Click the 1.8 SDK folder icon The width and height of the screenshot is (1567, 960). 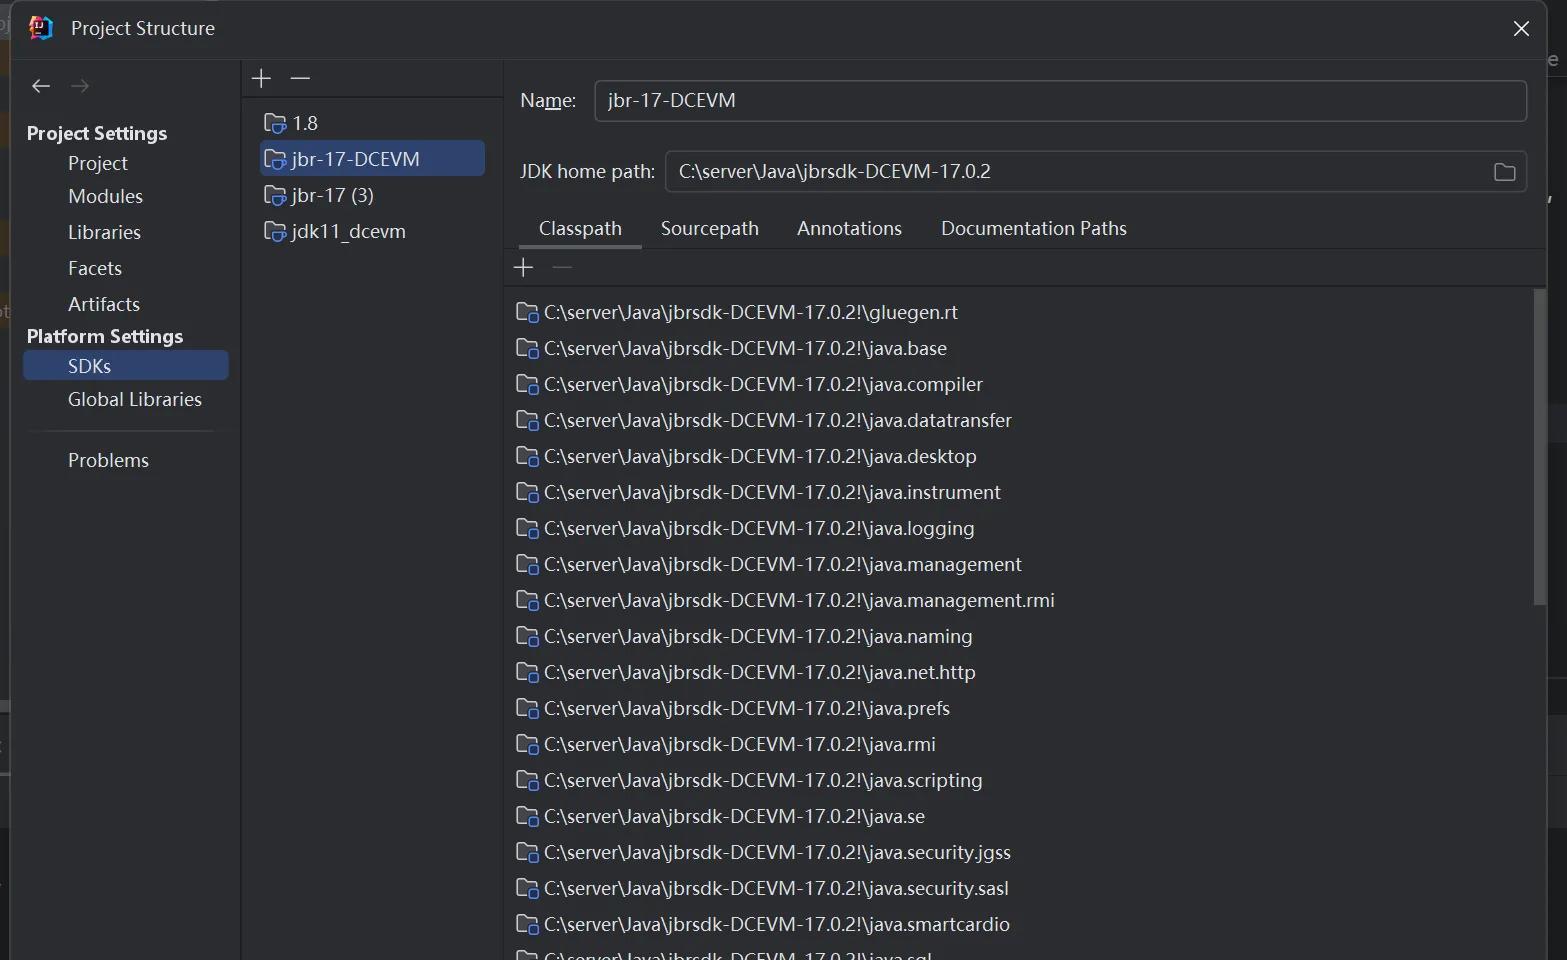[275, 123]
